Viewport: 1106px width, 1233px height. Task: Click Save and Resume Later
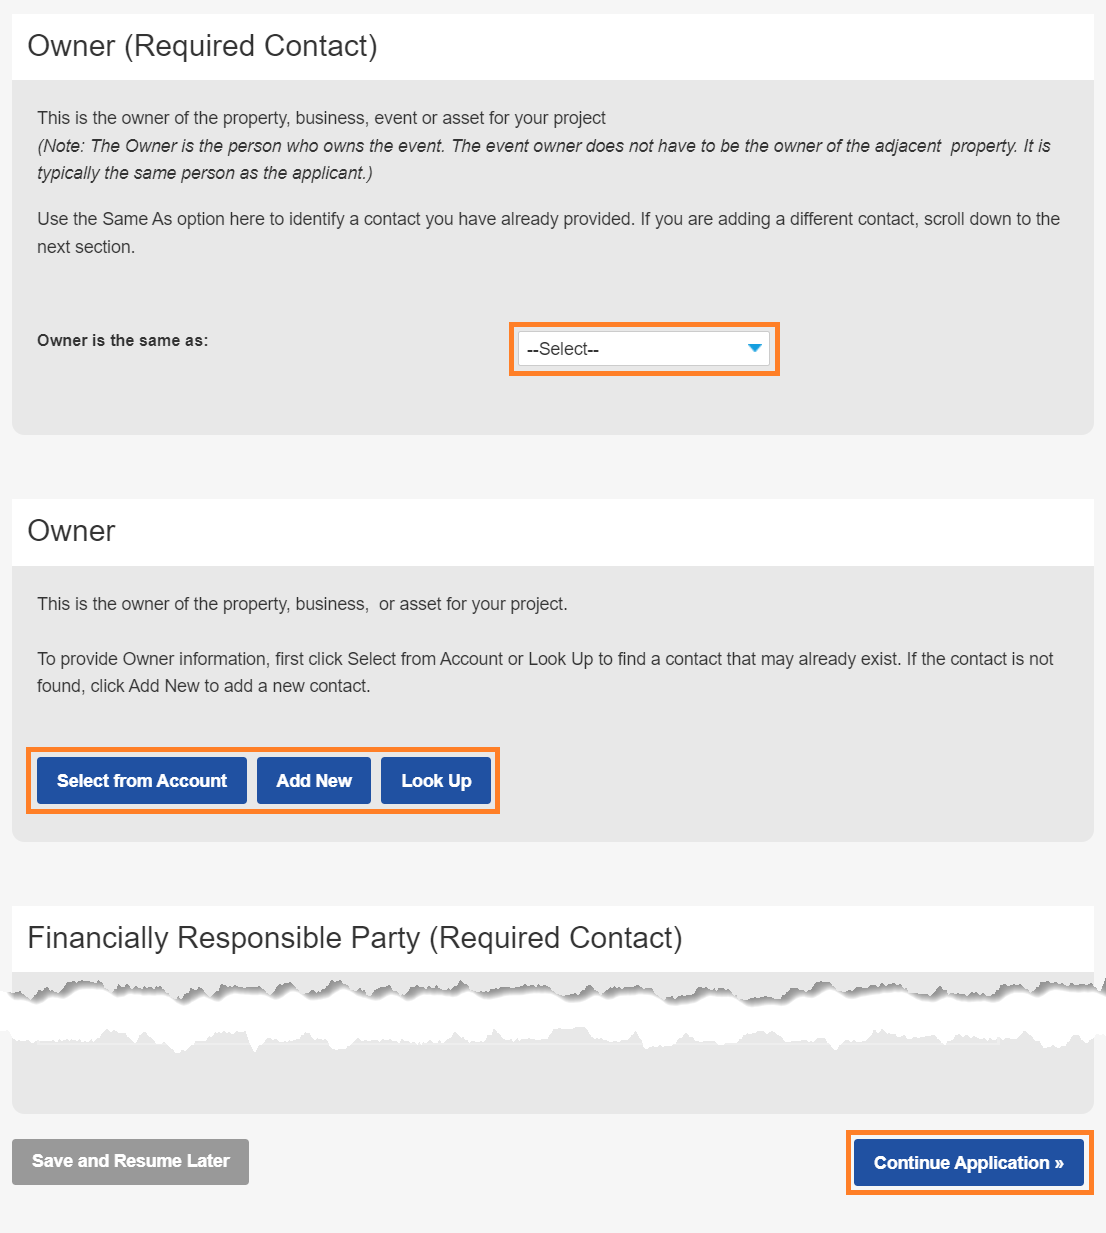[130, 1161]
